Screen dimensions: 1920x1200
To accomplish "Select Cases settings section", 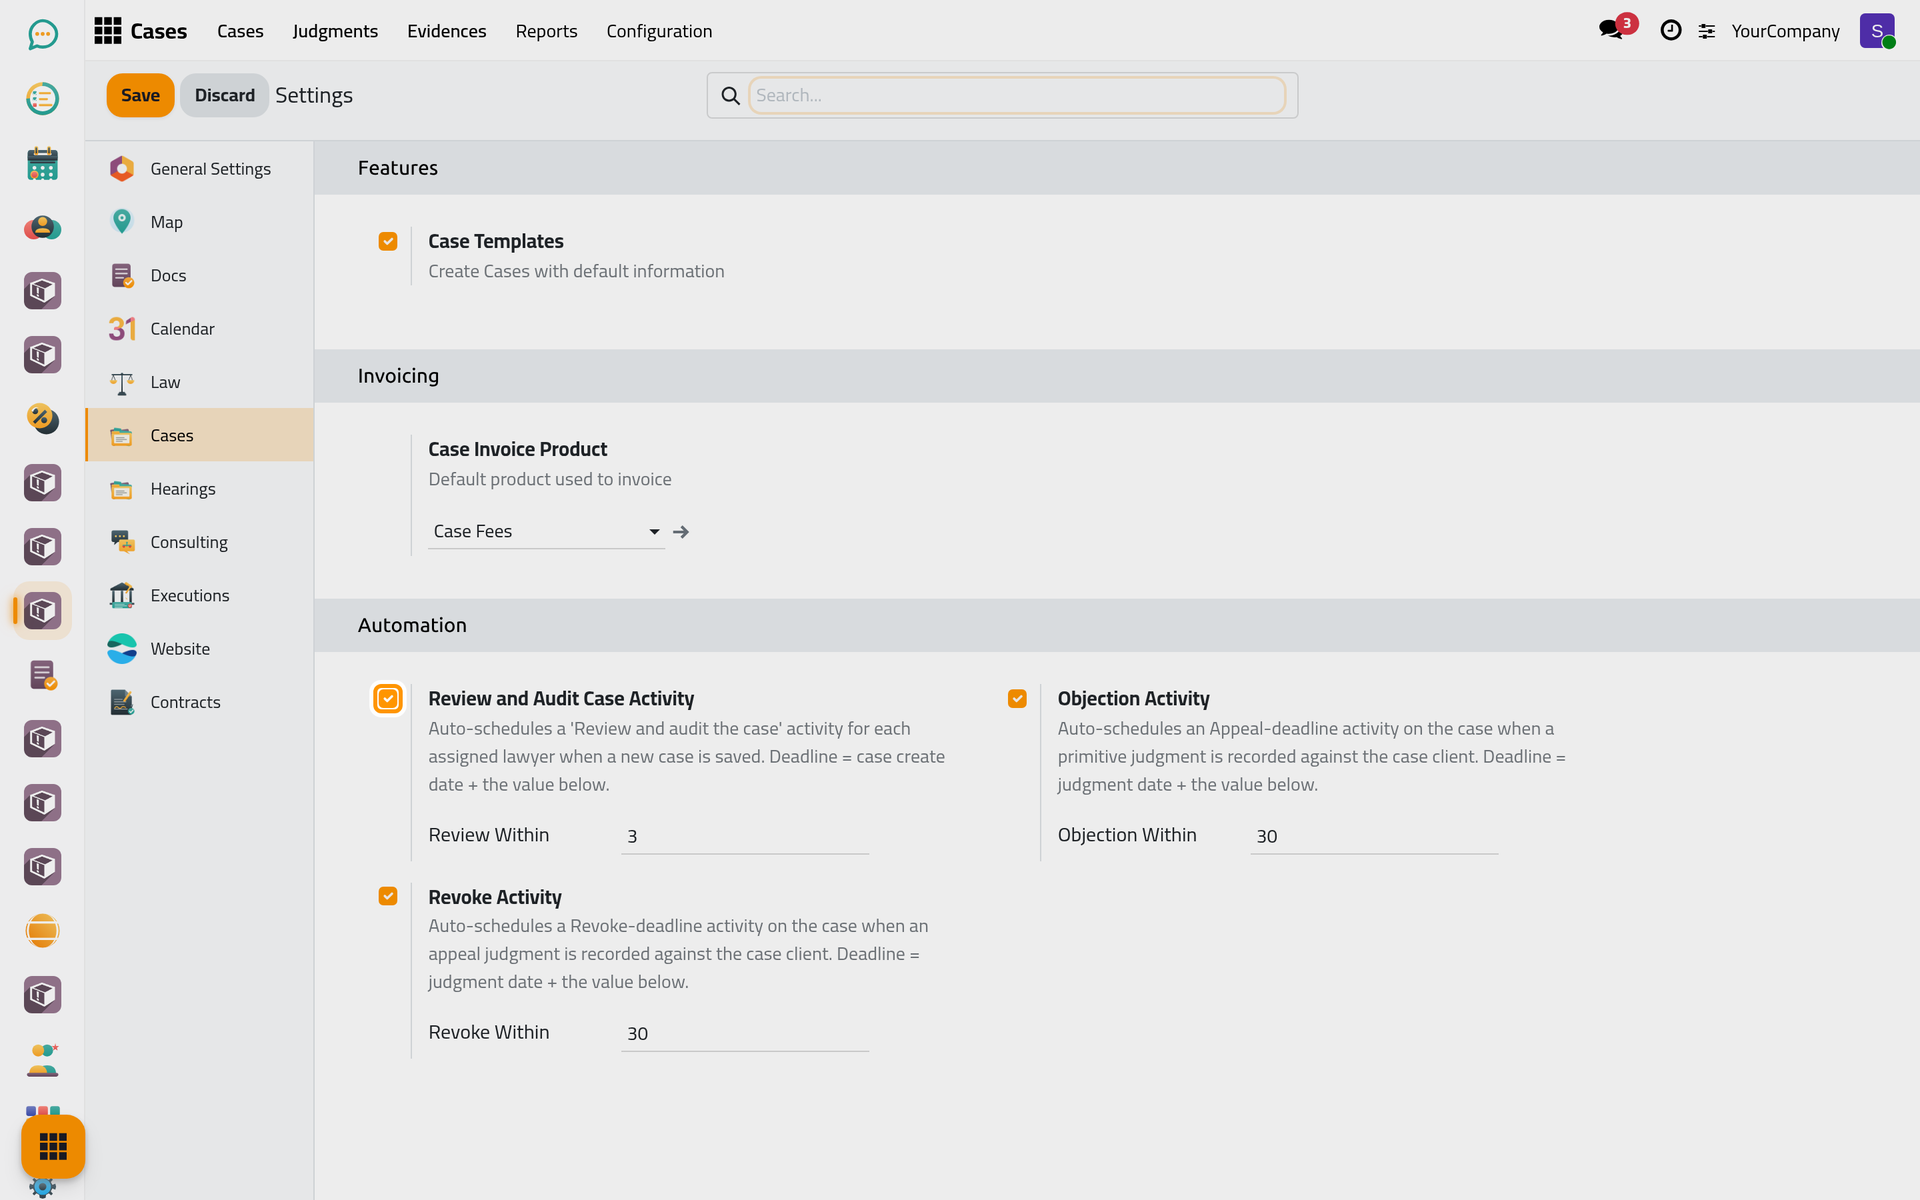I will pos(200,435).
